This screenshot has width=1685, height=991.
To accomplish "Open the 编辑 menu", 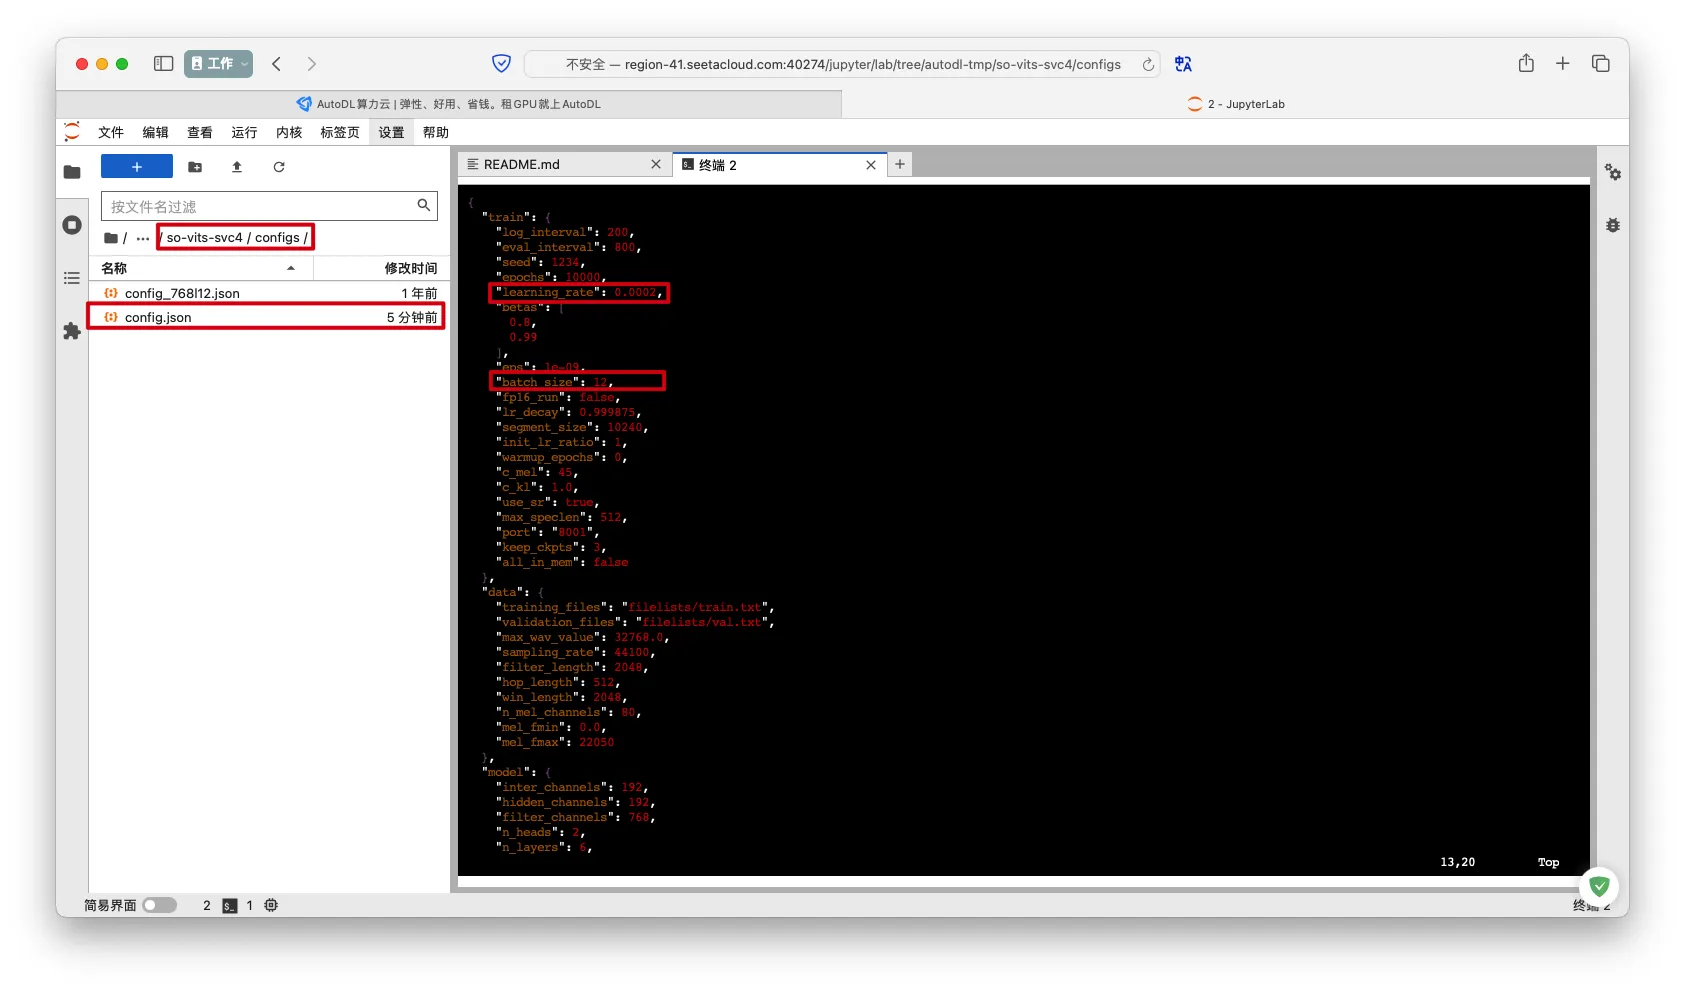I will point(155,132).
